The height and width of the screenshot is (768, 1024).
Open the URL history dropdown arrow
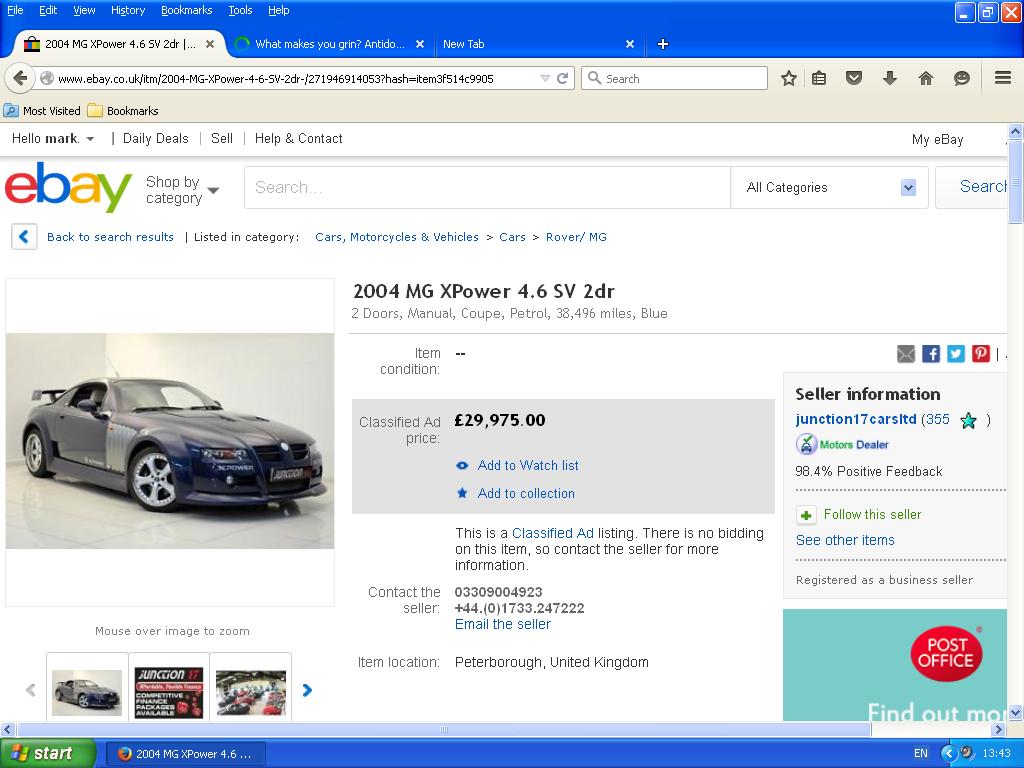pos(545,78)
